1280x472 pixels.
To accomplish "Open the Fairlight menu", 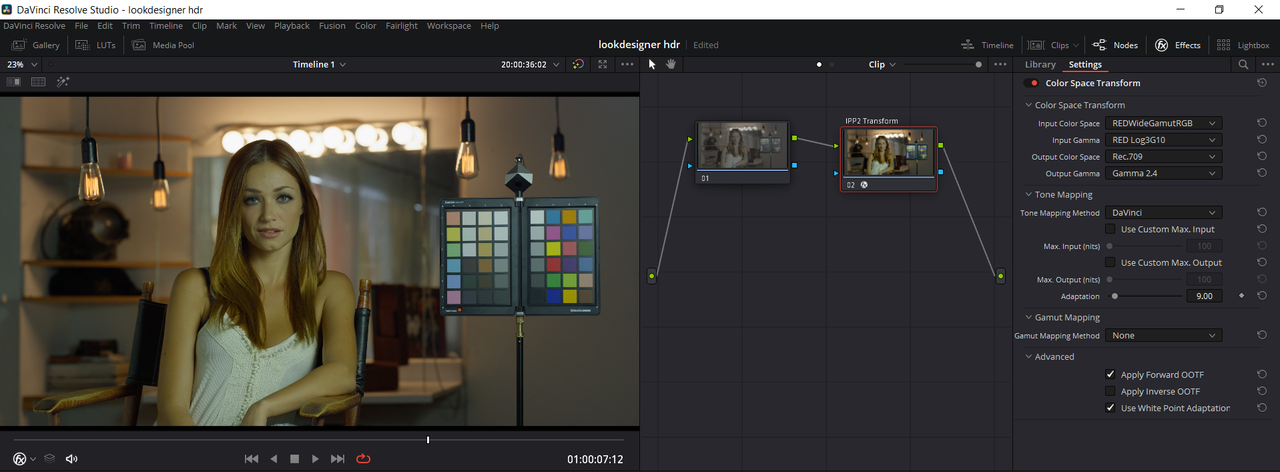I will (402, 25).
